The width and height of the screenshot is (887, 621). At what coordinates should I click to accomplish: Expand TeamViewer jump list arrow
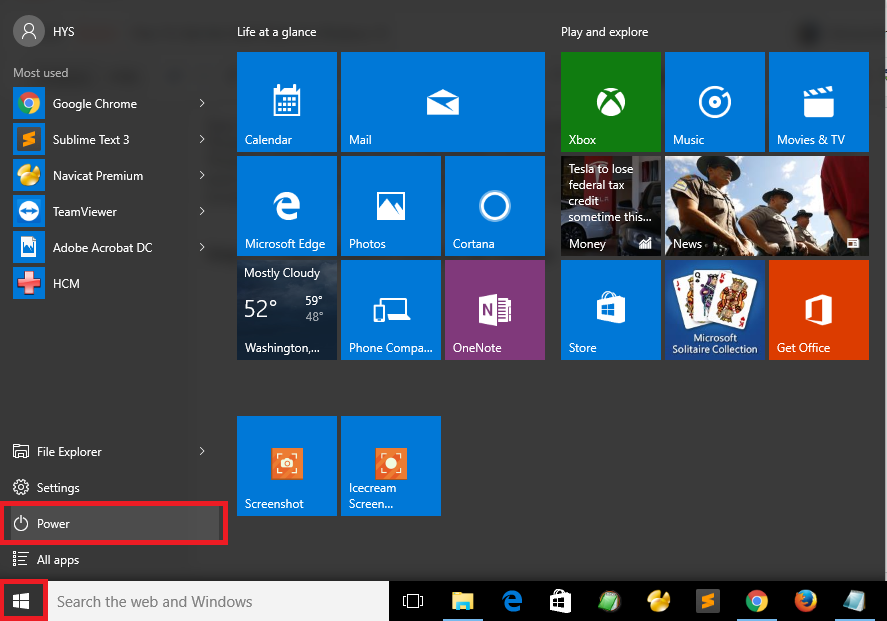pyautogui.click(x=202, y=211)
